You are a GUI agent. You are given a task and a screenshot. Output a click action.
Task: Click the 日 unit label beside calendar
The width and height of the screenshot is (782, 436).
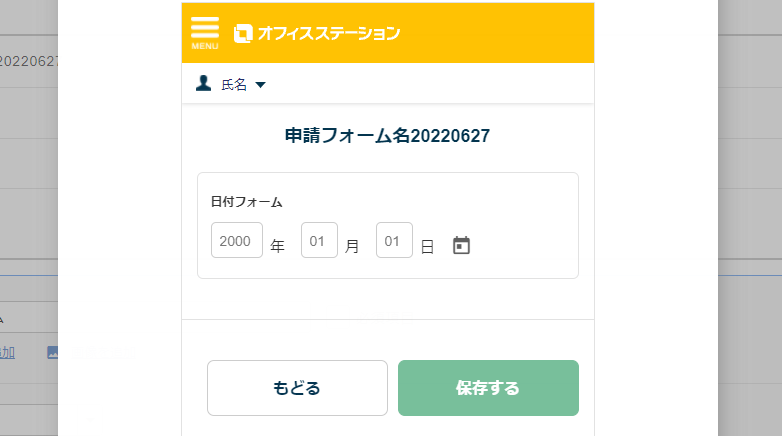pos(427,246)
